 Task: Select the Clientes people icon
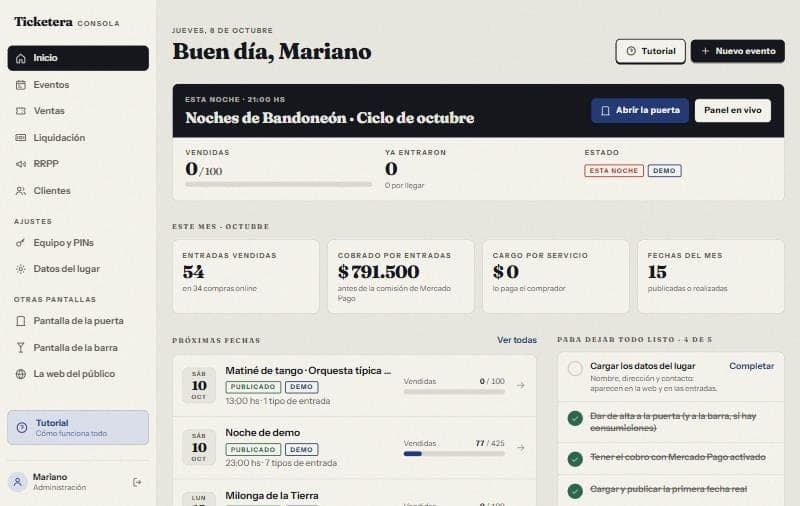pos(21,191)
